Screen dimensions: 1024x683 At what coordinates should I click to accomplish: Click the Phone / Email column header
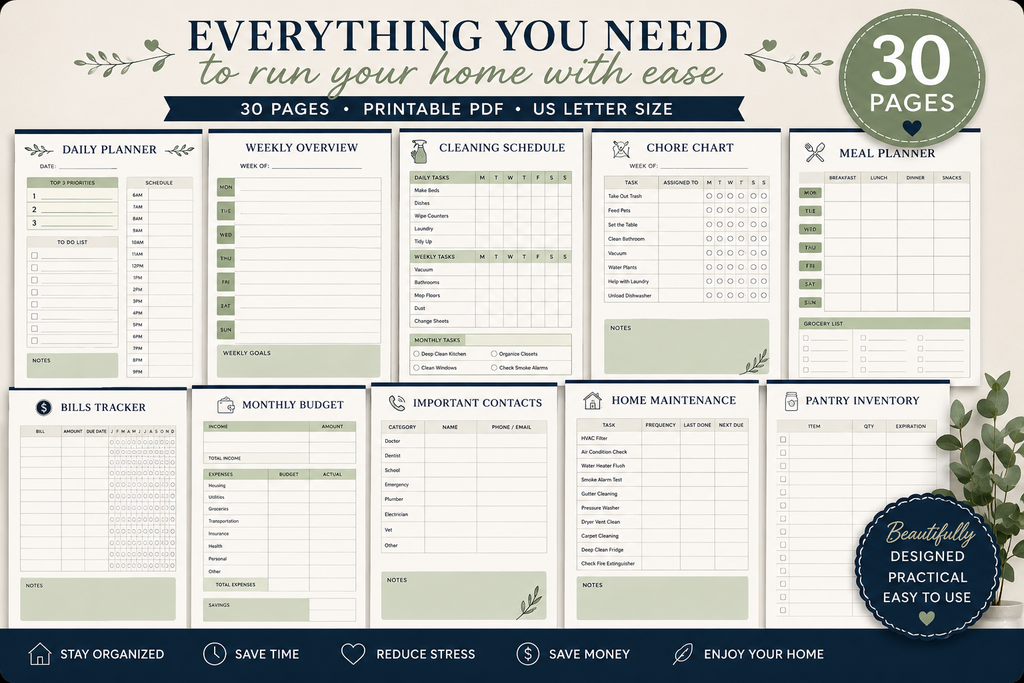[x=512, y=427]
